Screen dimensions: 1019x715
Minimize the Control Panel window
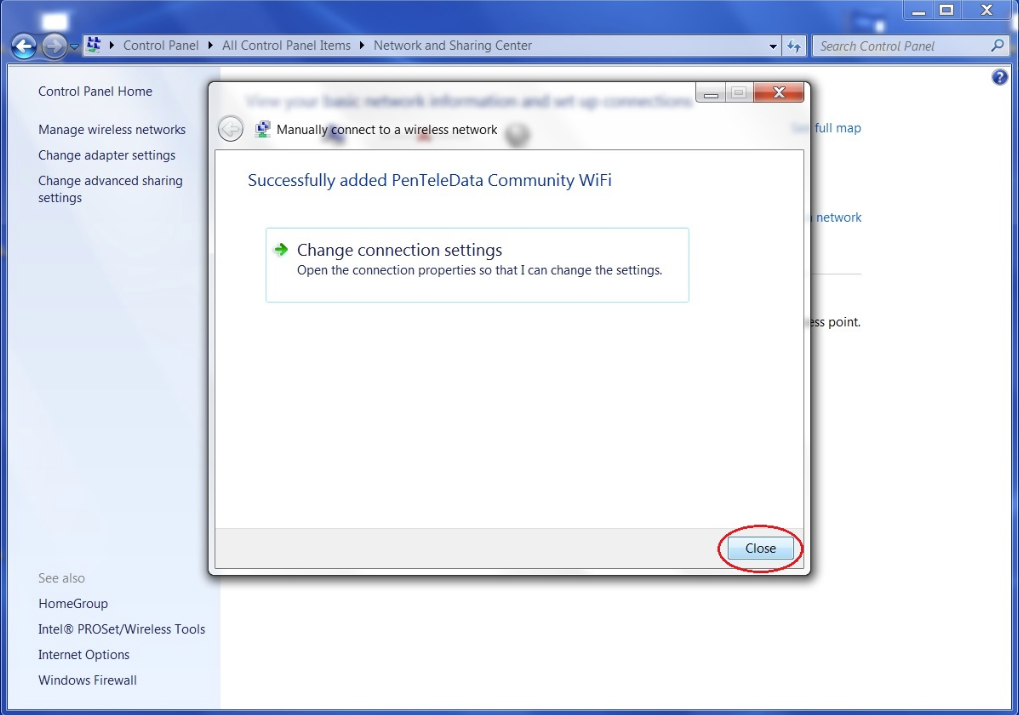(x=918, y=10)
